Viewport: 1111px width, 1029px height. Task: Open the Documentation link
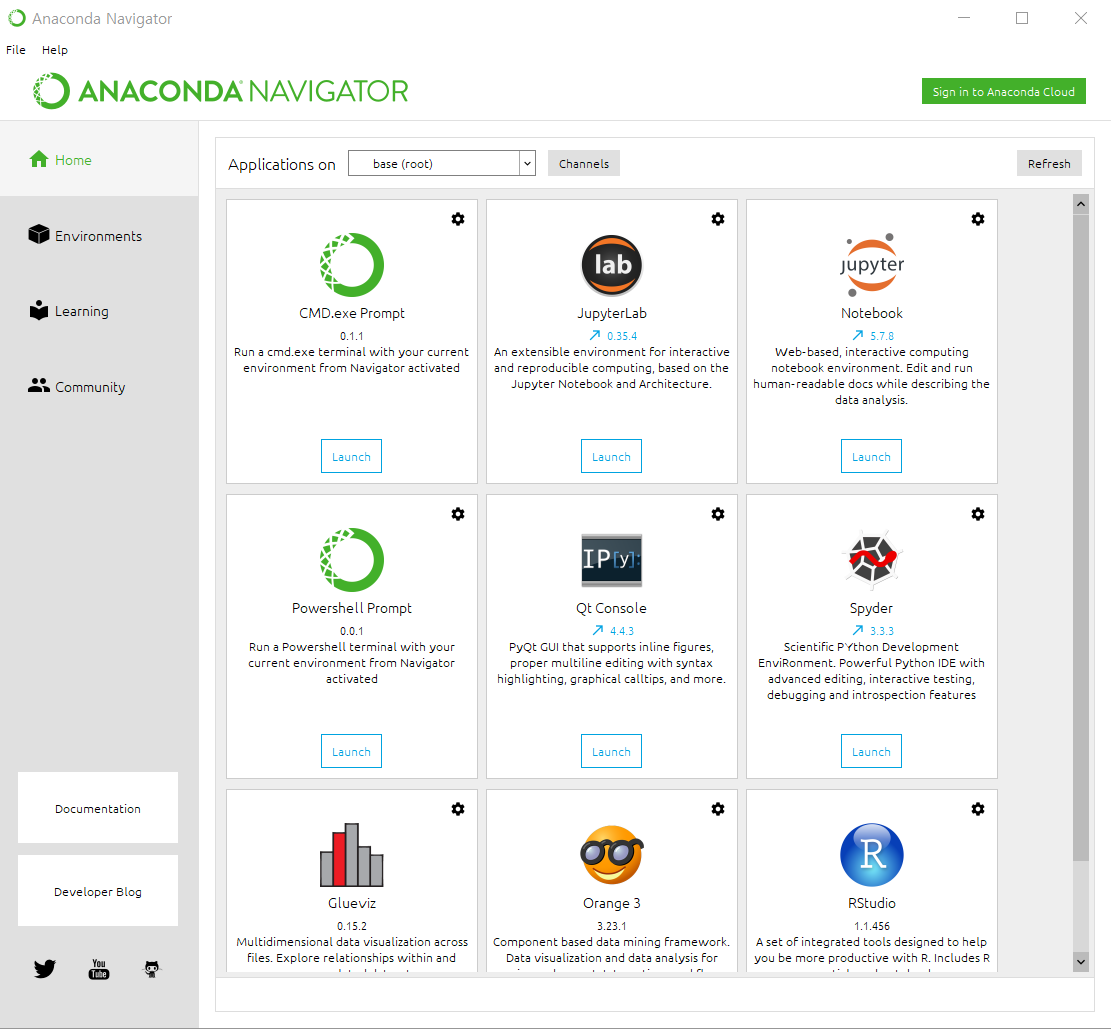point(98,808)
